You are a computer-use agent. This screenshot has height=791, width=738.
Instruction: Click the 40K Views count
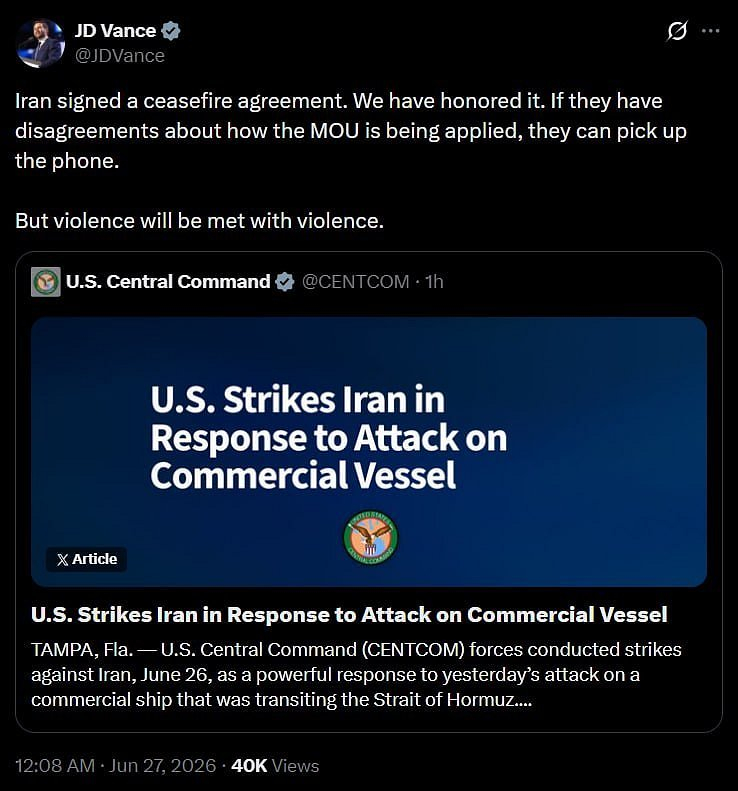coord(275,765)
